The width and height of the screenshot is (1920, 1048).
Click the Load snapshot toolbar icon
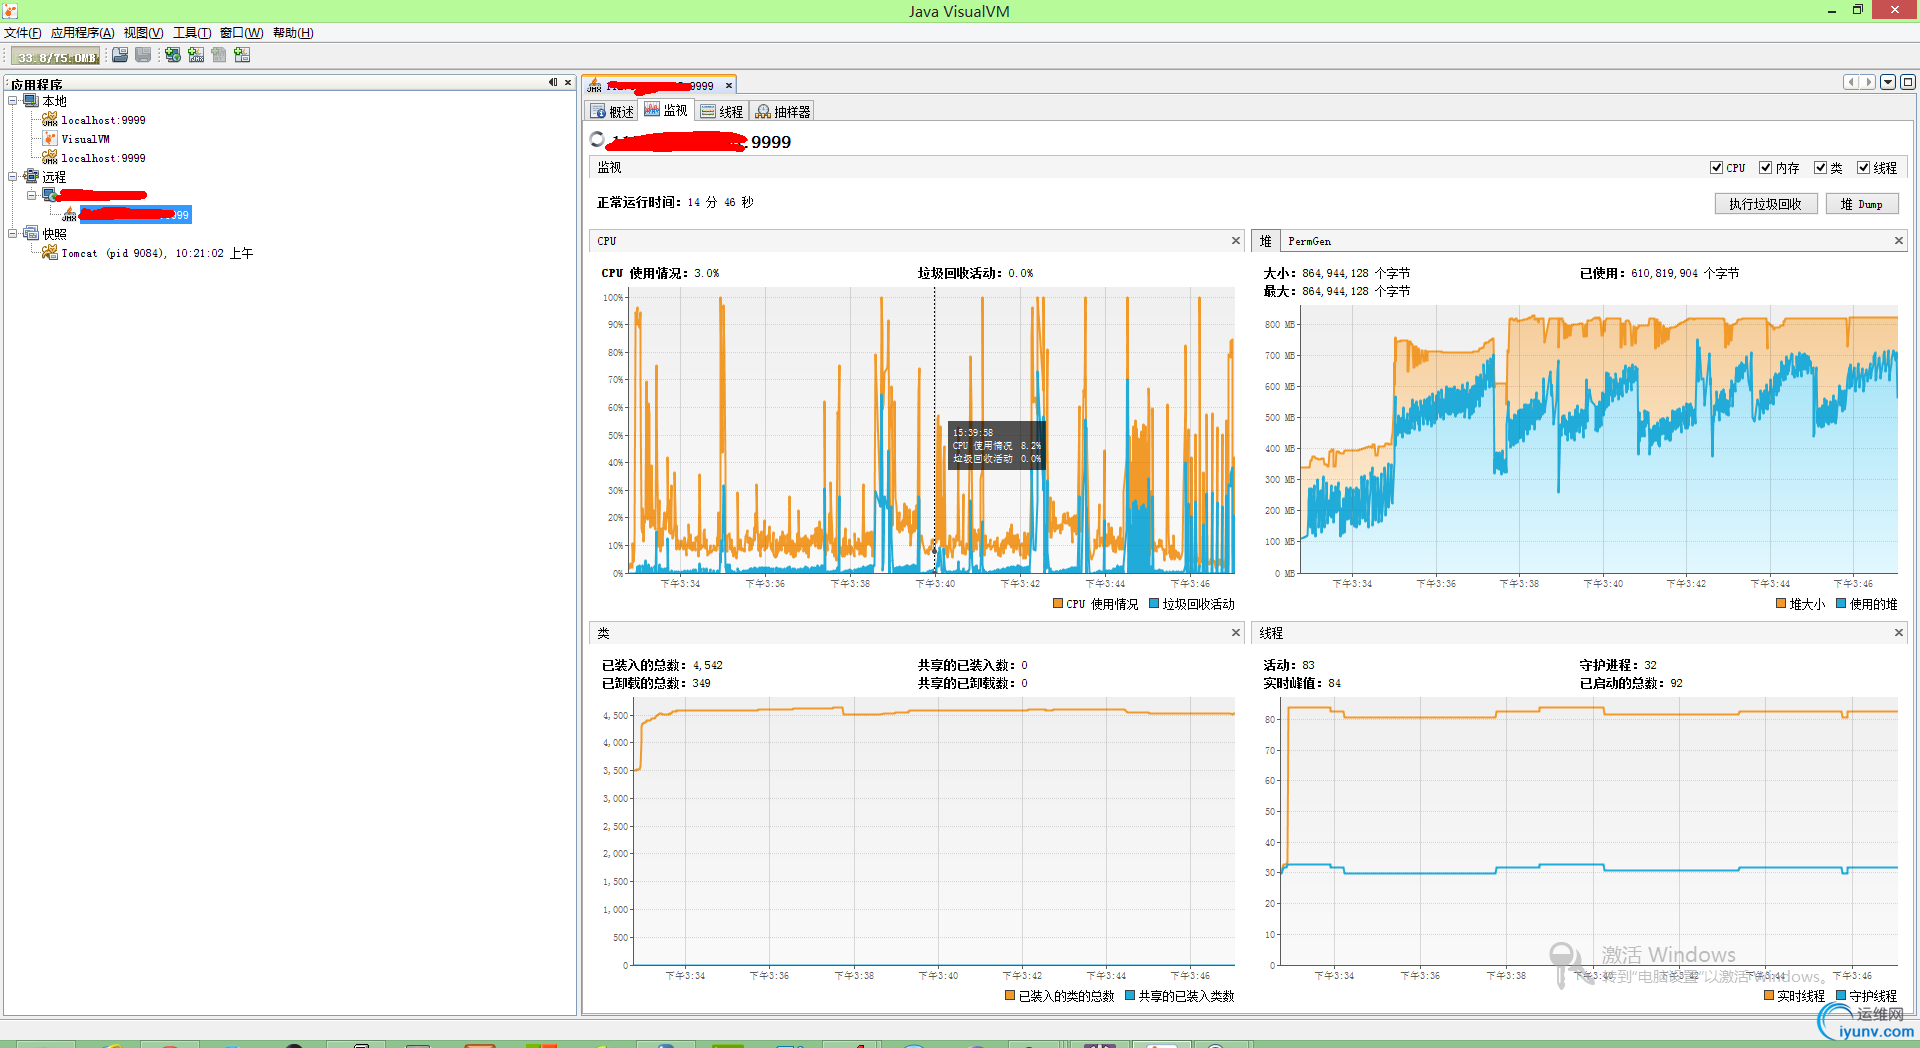(x=120, y=55)
